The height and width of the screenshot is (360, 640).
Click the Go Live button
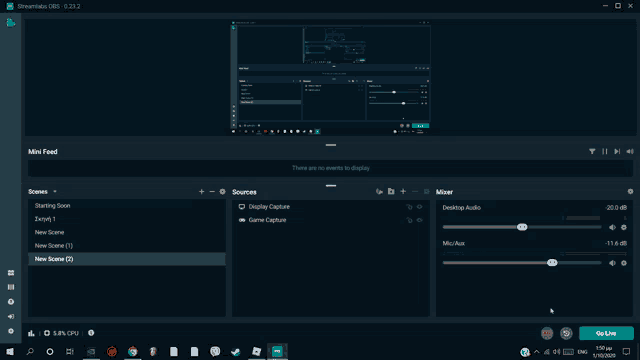click(x=606, y=333)
